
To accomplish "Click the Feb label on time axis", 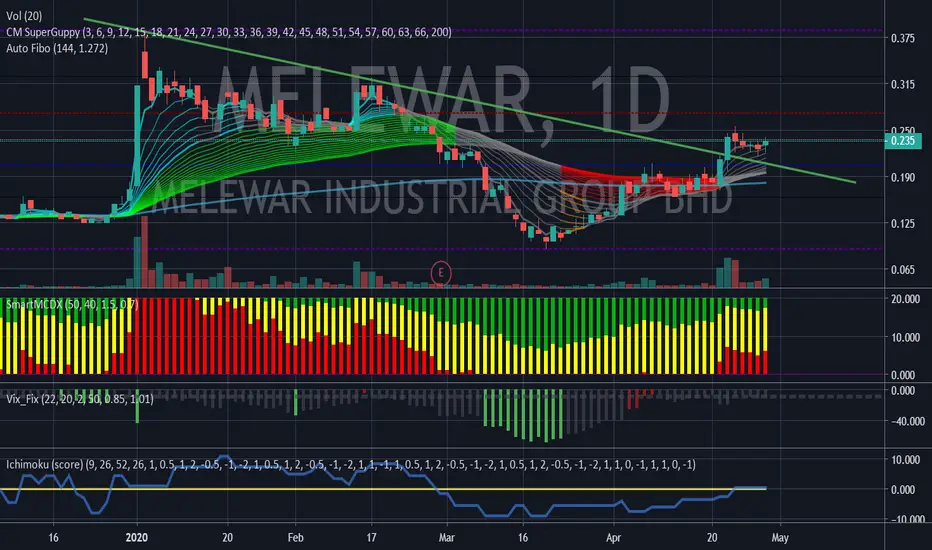I will [x=295, y=538].
